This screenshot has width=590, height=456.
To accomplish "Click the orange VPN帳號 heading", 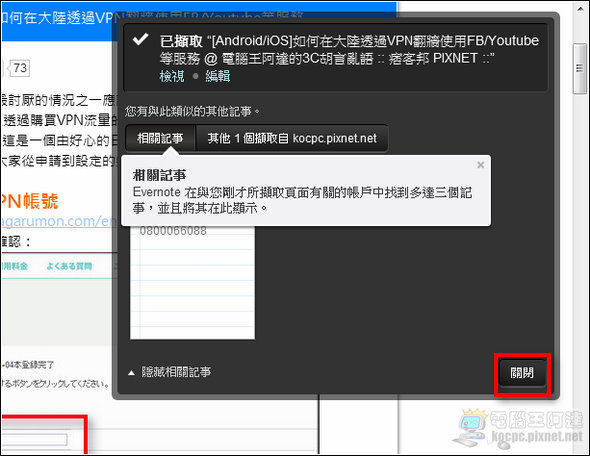I will point(29,201).
